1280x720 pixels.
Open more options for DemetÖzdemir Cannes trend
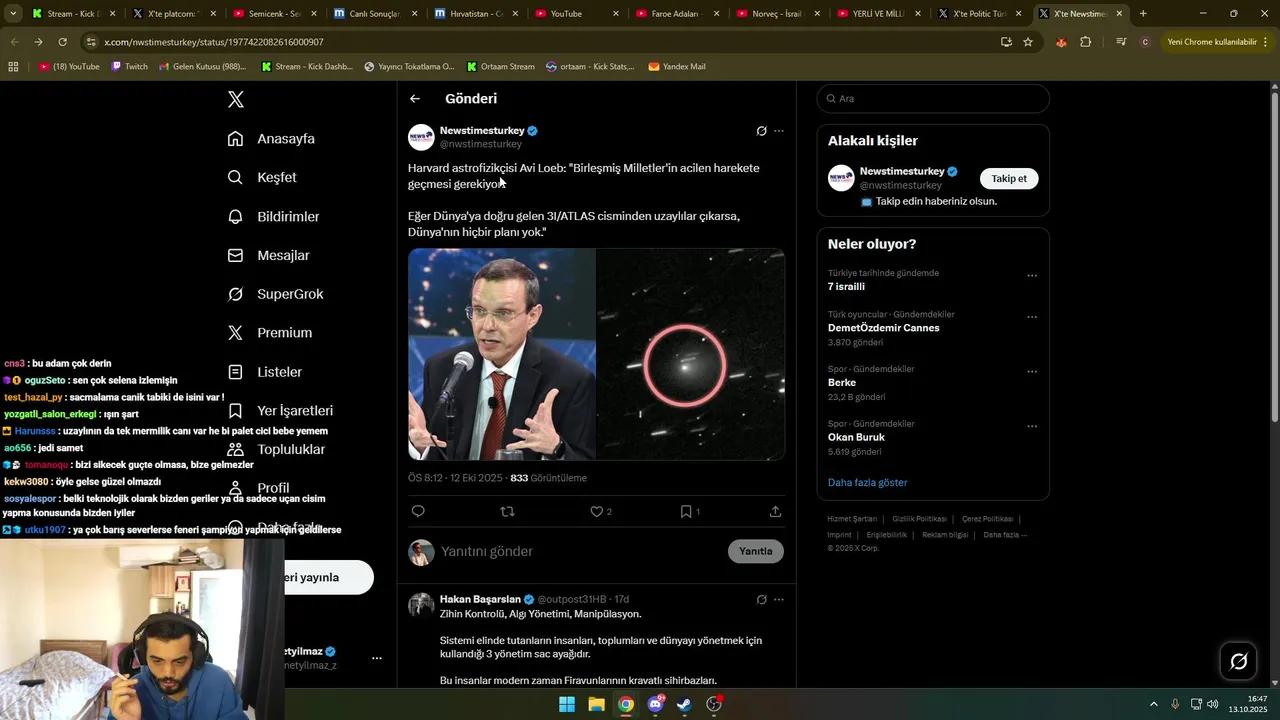pos(1032,317)
